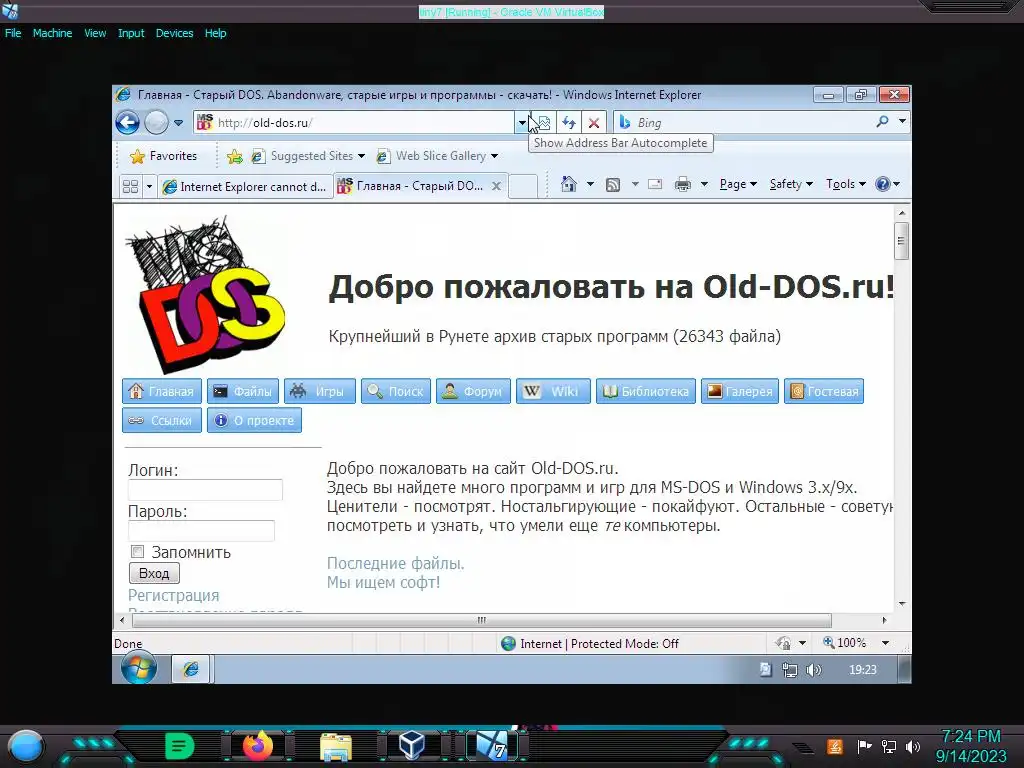1024x768 pixels.
Task: Click the Internet Explorer Forward arrow button
Action: pyautogui.click(x=156, y=122)
